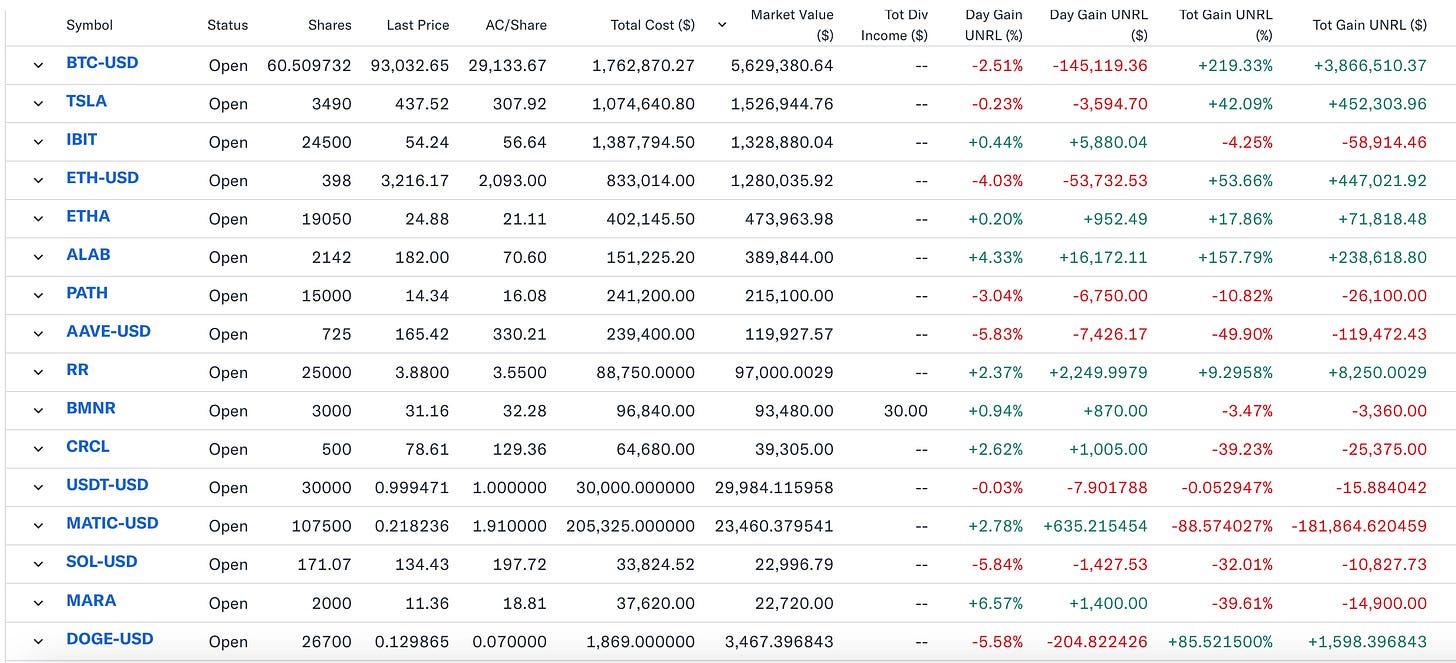Select SOL-USD shares 171.07
Viewport: 1456px width, 663px height.
(325, 565)
